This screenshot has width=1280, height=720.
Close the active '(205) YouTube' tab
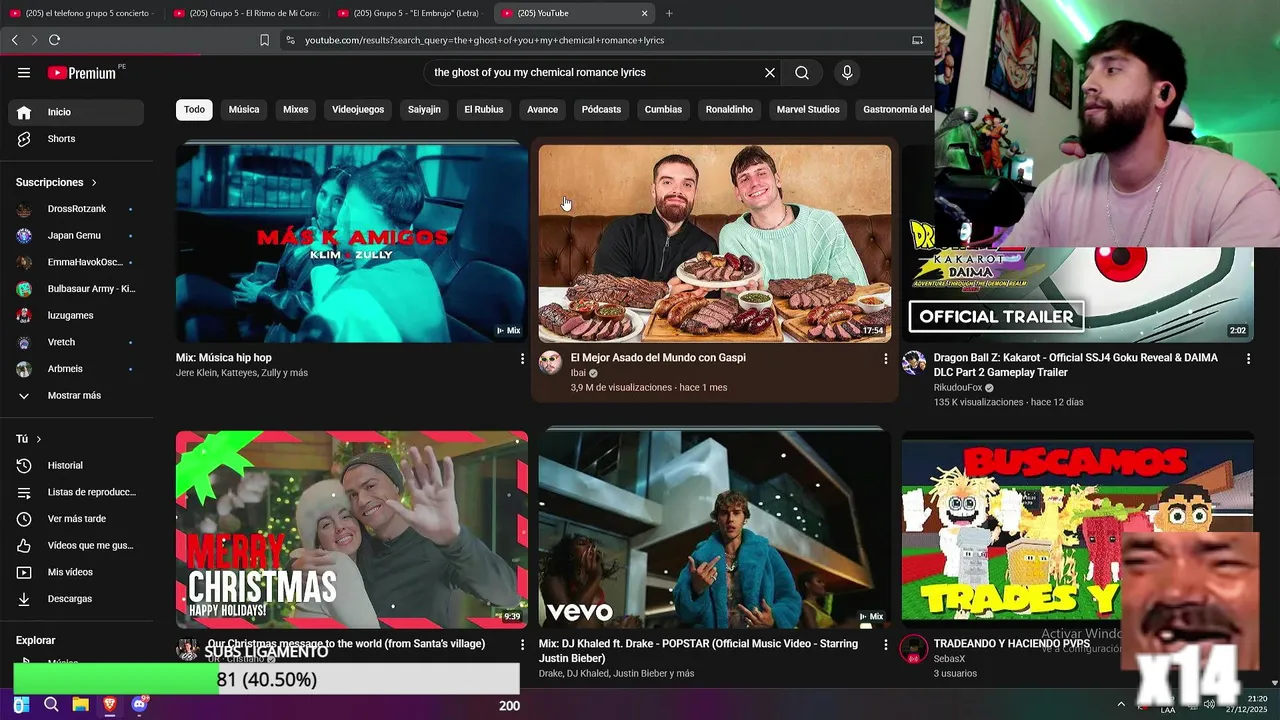pyautogui.click(x=644, y=13)
